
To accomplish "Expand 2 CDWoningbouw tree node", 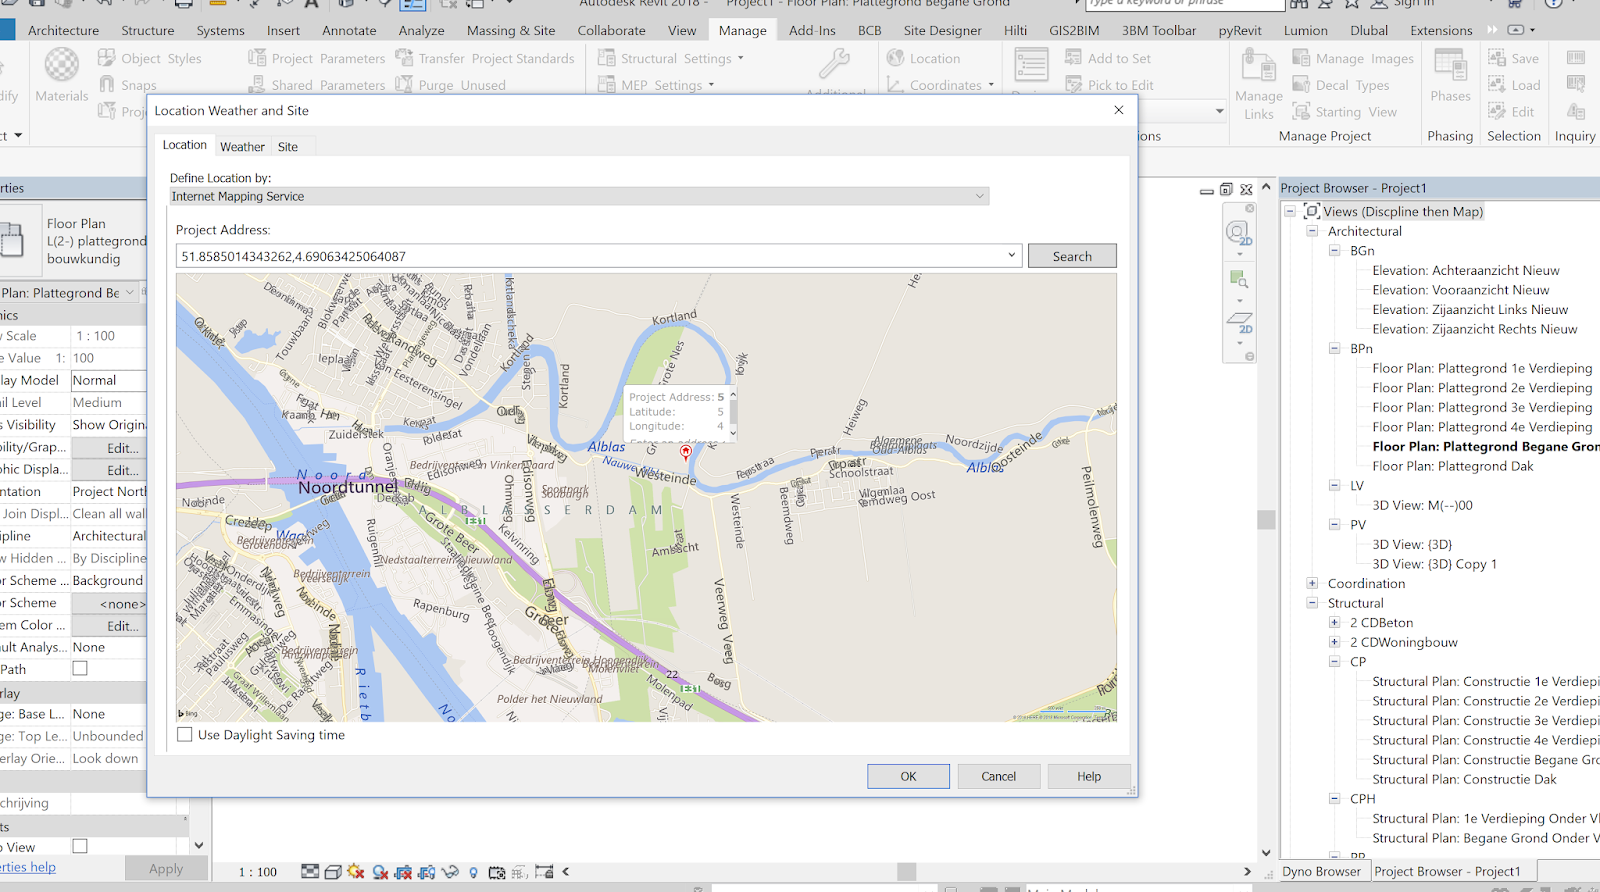I will point(1334,642).
